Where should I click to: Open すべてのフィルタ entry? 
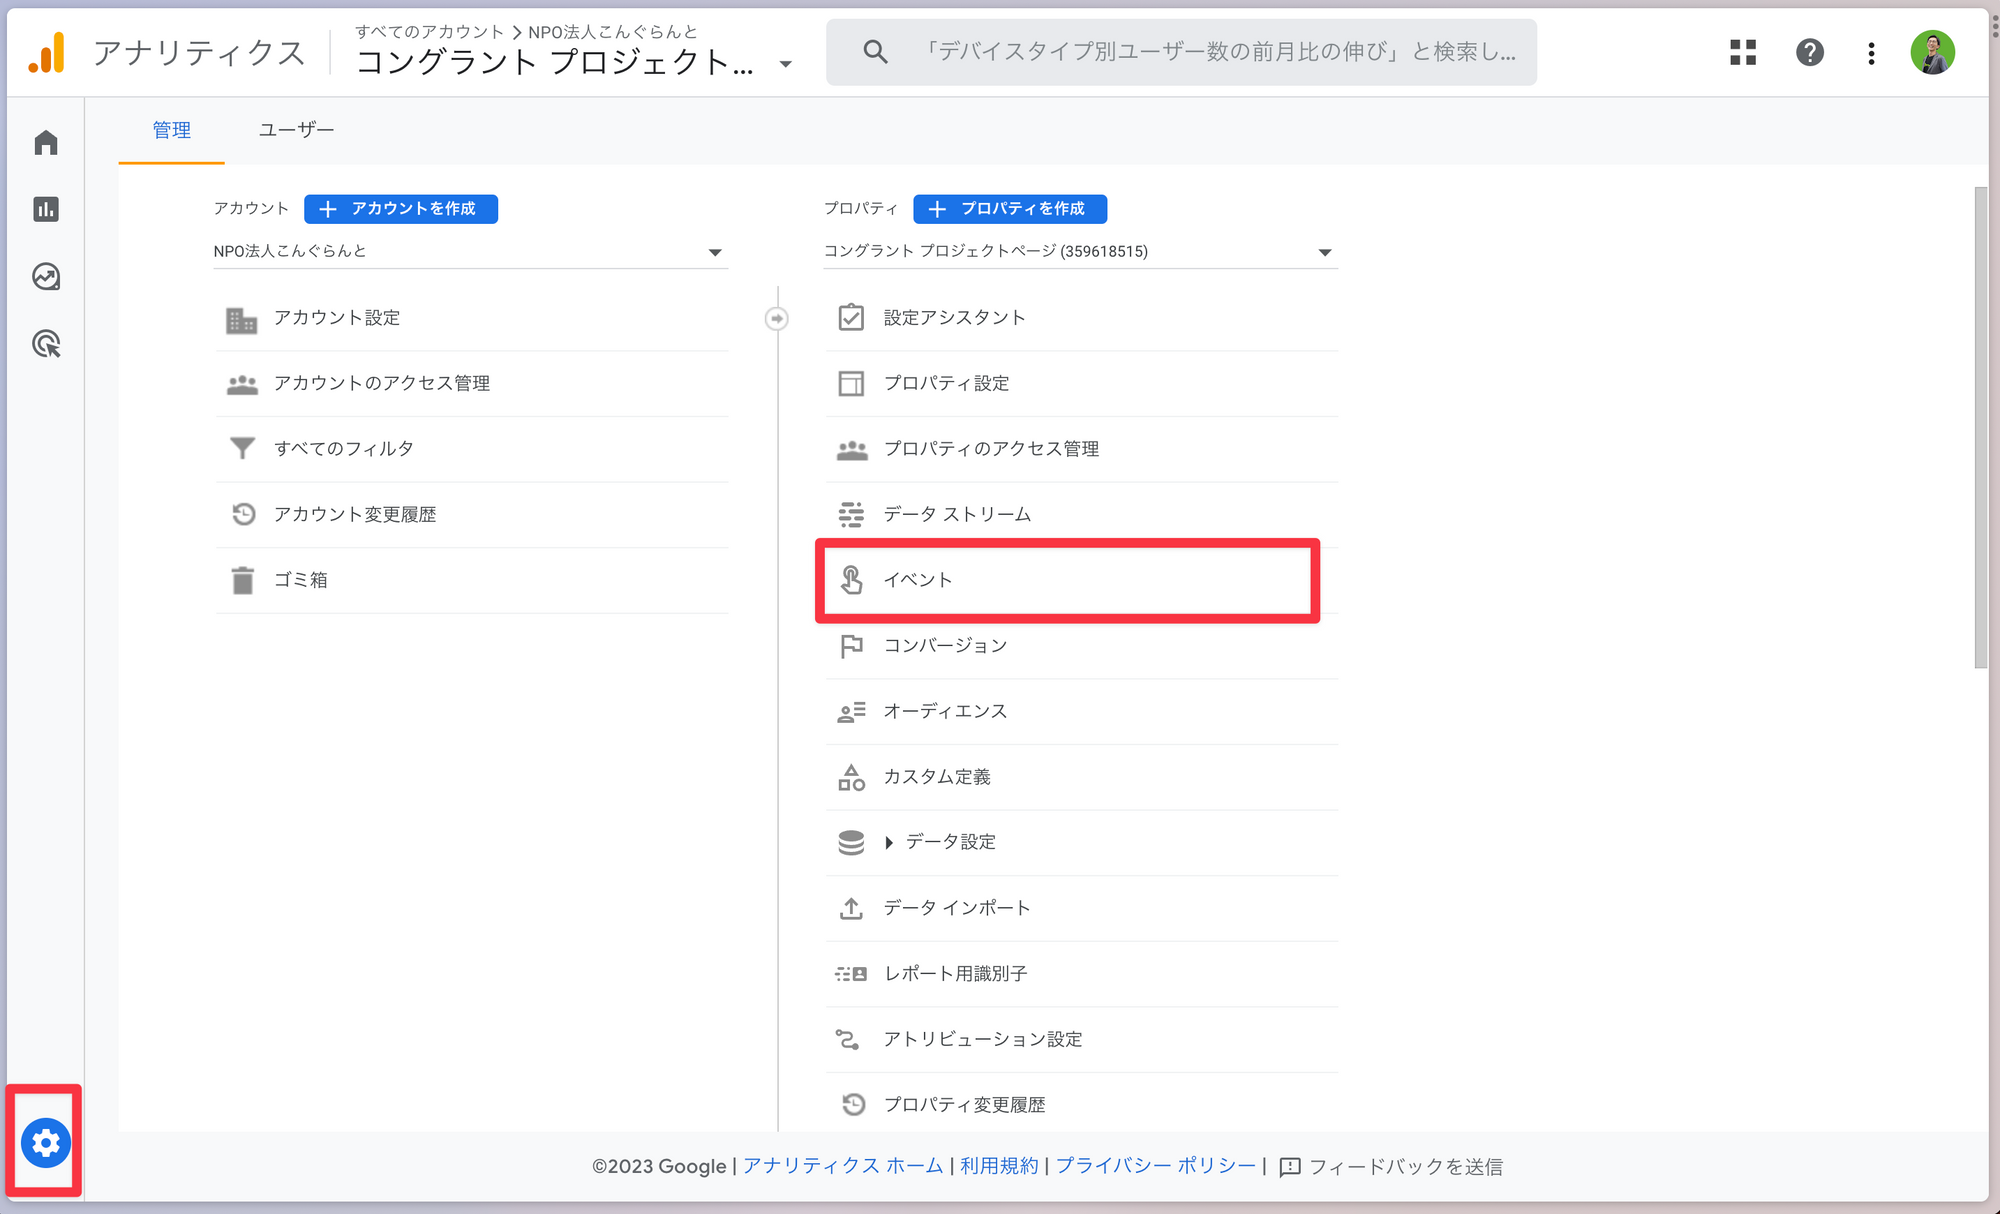(x=471, y=449)
